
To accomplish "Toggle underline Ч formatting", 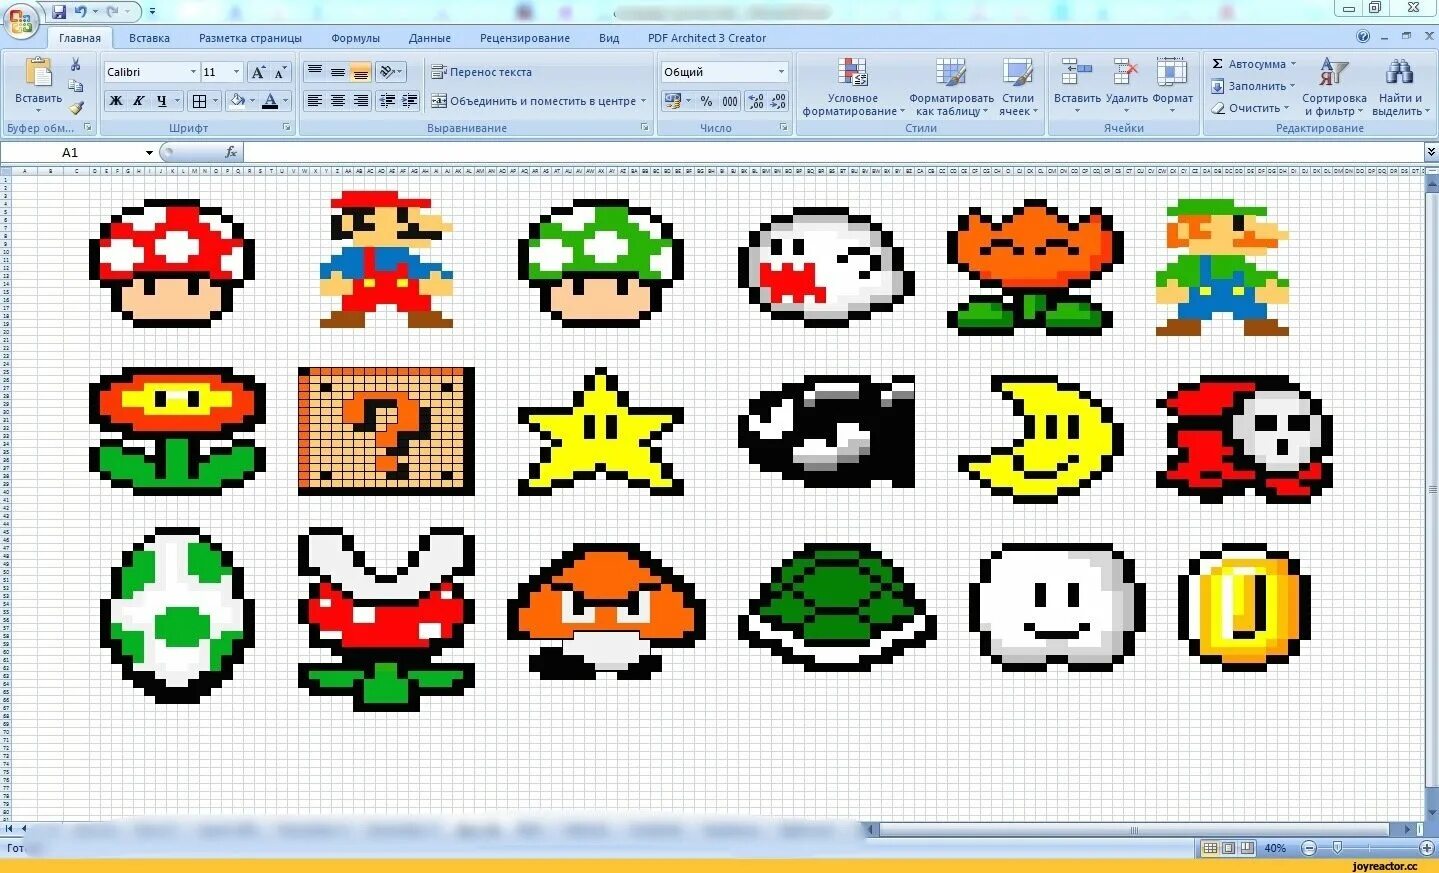I will [x=161, y=101].
